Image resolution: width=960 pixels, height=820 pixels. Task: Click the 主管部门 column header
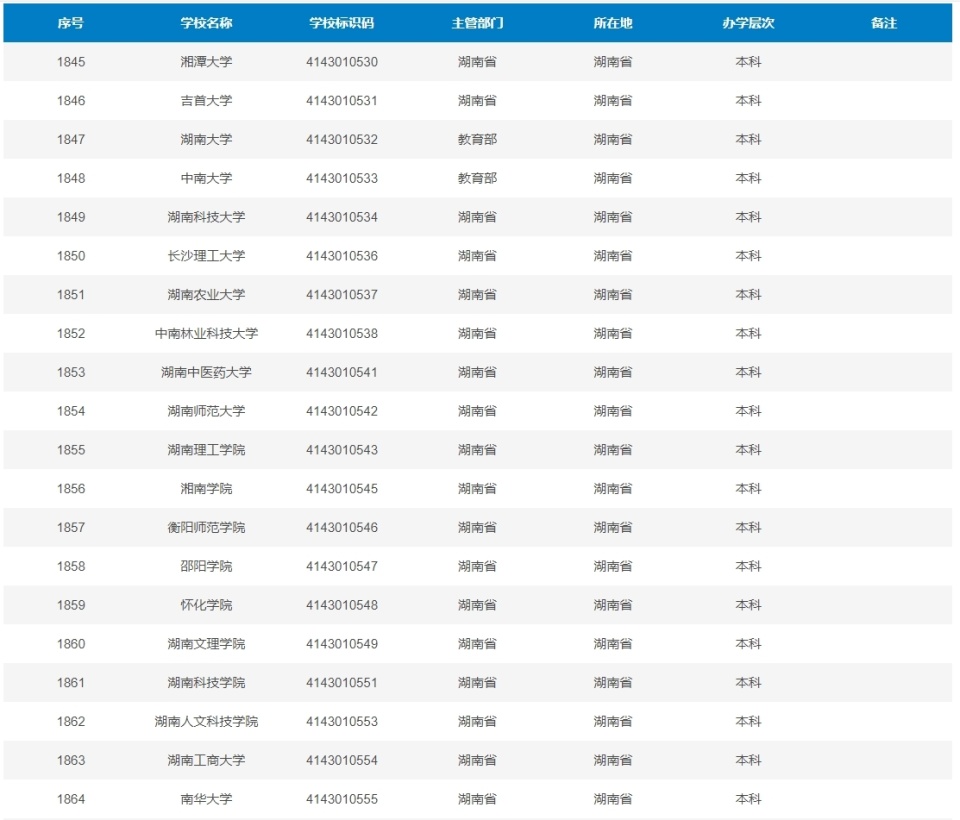pyautogui.click(x=478, y=23)
